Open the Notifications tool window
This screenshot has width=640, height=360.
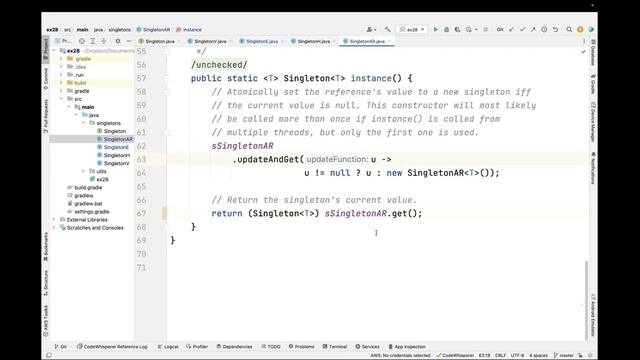point(593,168)
